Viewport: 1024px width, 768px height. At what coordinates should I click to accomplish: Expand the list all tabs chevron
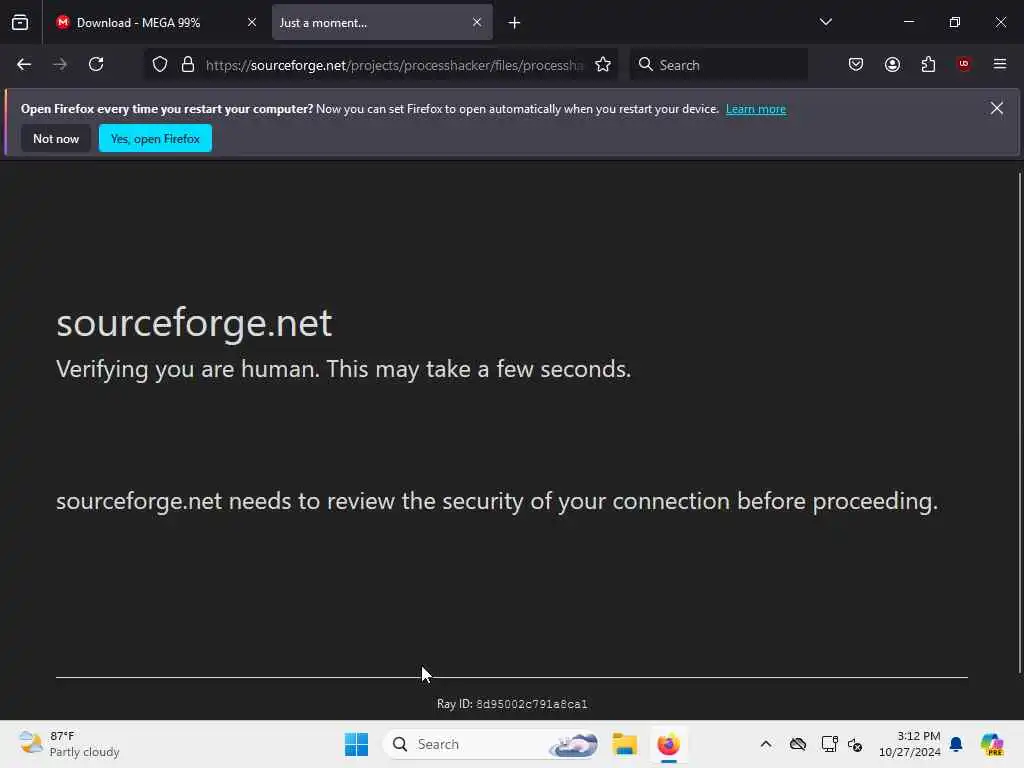pos(825,22)
